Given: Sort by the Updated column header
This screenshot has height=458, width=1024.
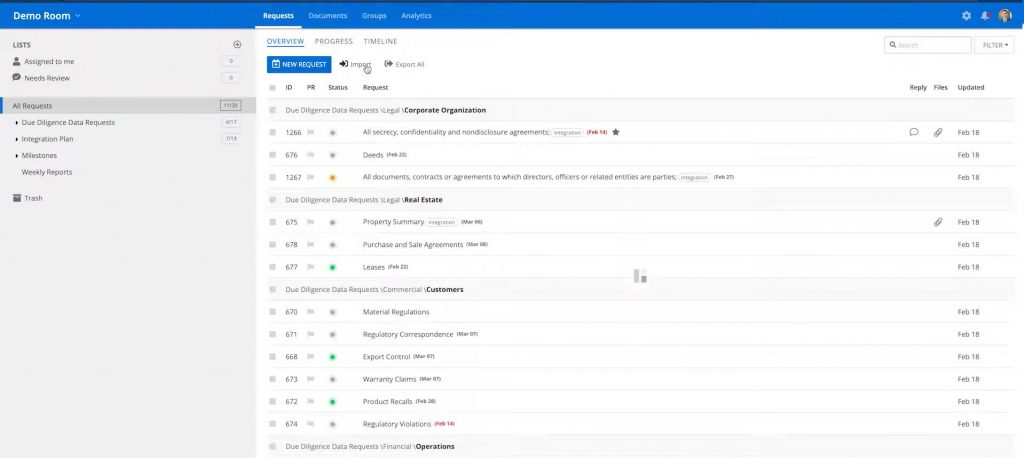Looking at the screenshot, I should [970, 87].
